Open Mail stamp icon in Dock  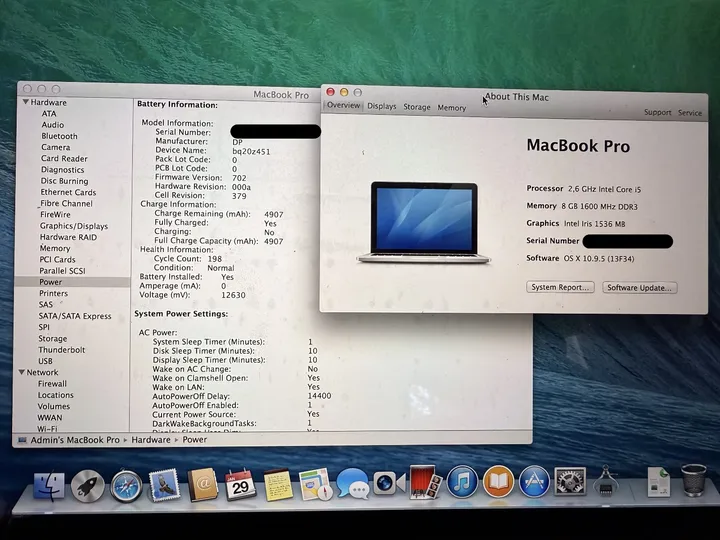point(164,484)
